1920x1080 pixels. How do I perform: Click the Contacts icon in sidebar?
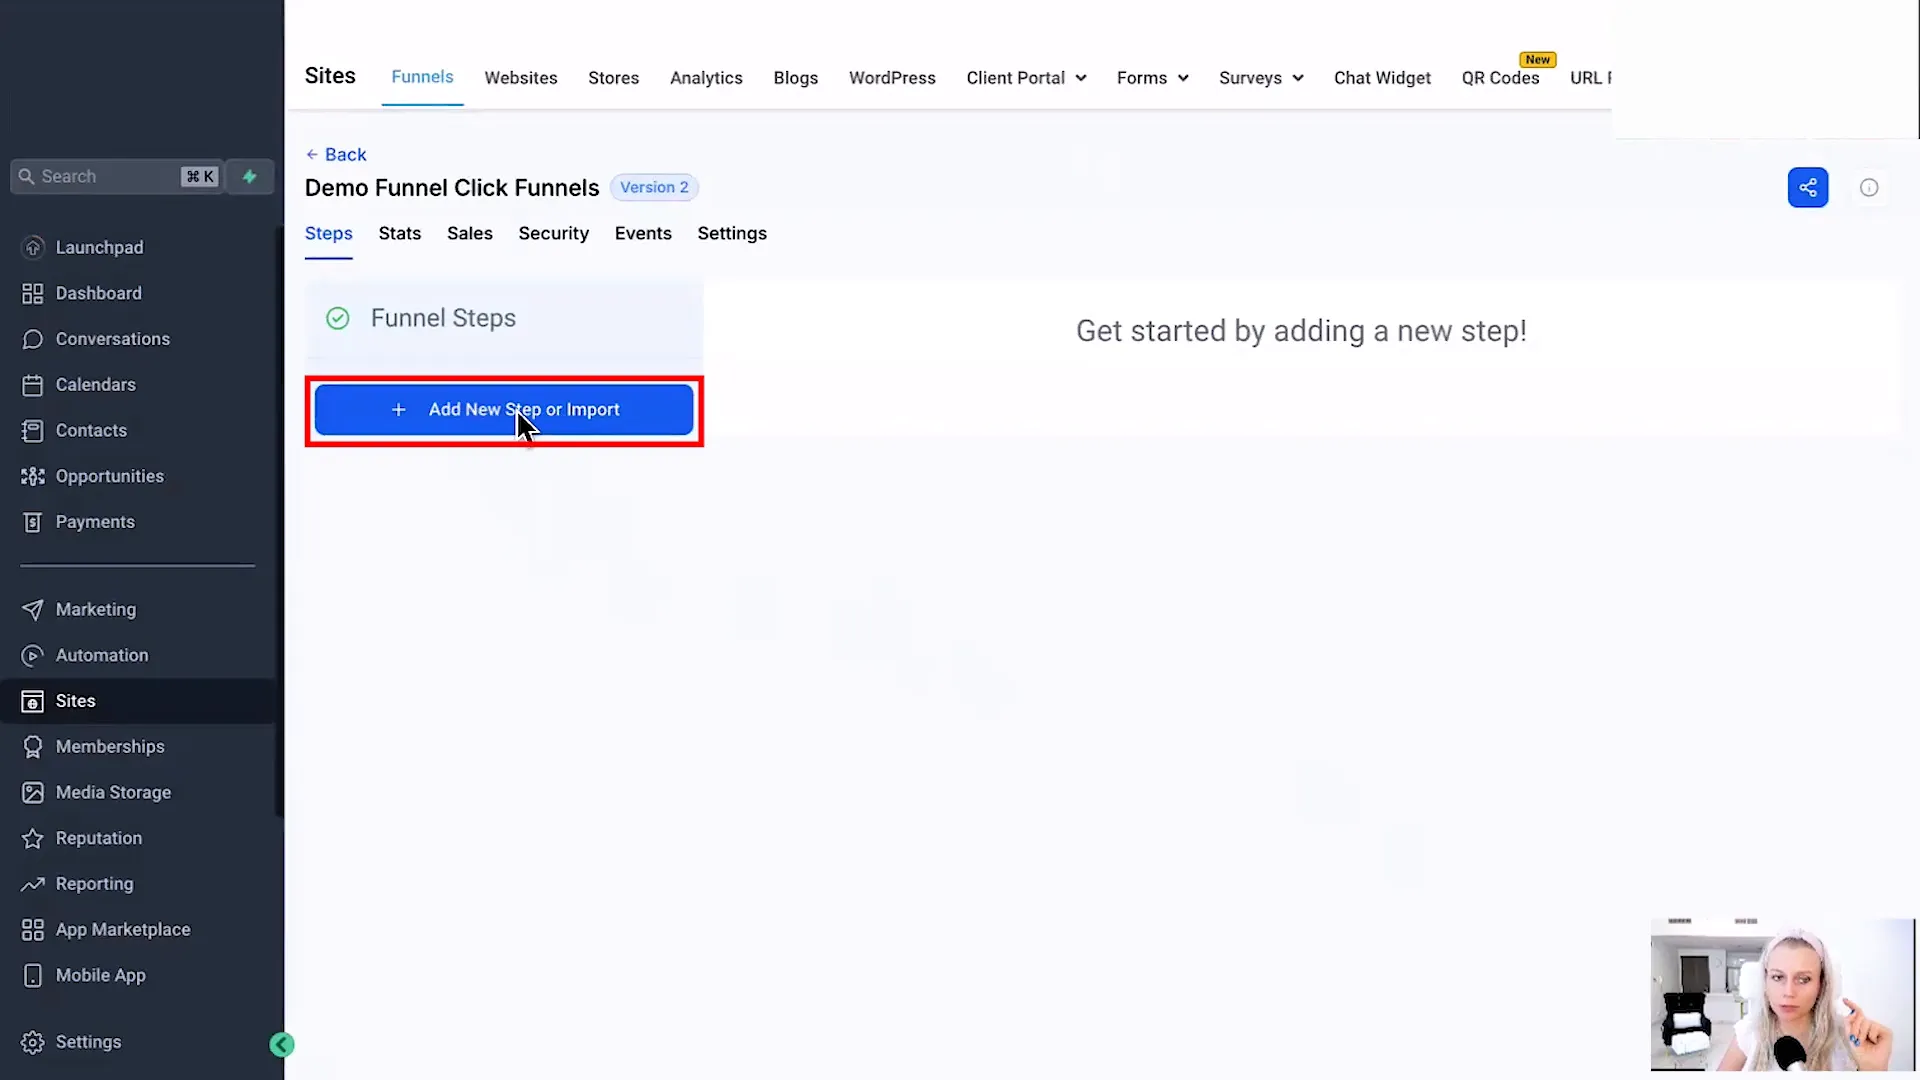coord(33,431)
